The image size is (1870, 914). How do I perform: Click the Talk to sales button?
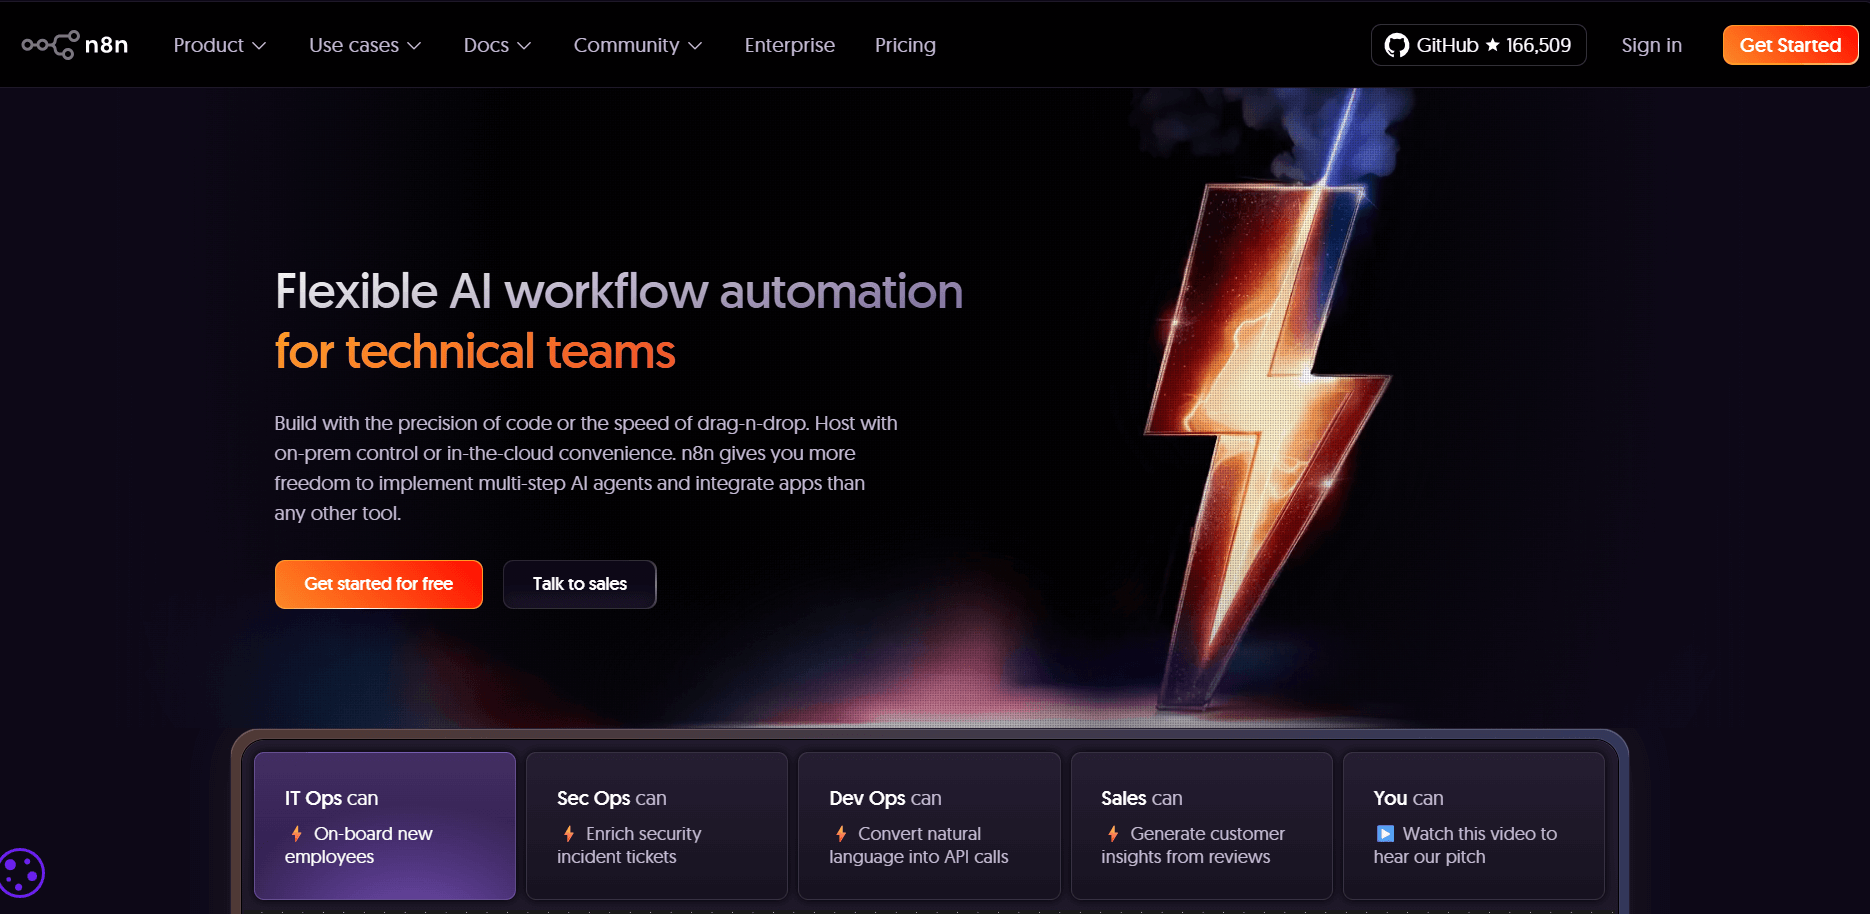579,584
